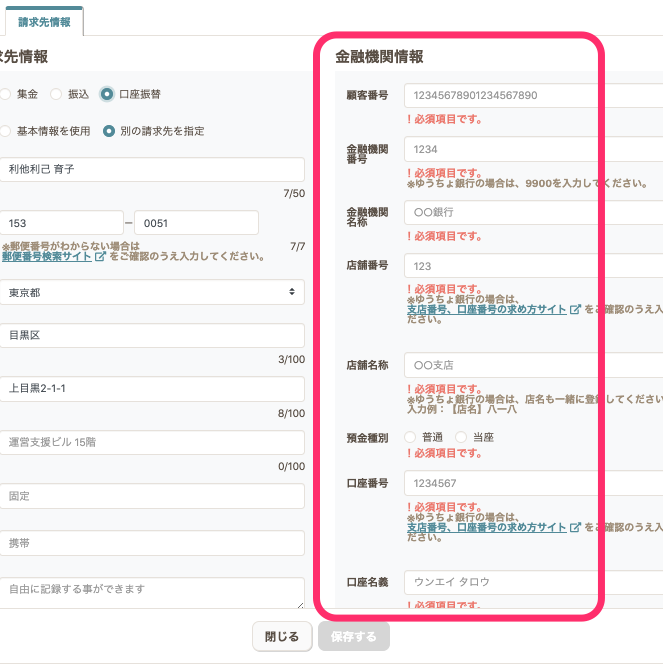Viewport: 663px width, 664px height.
Task: Choose the 口座振替 radio button
Action: (x=107, y=94)
